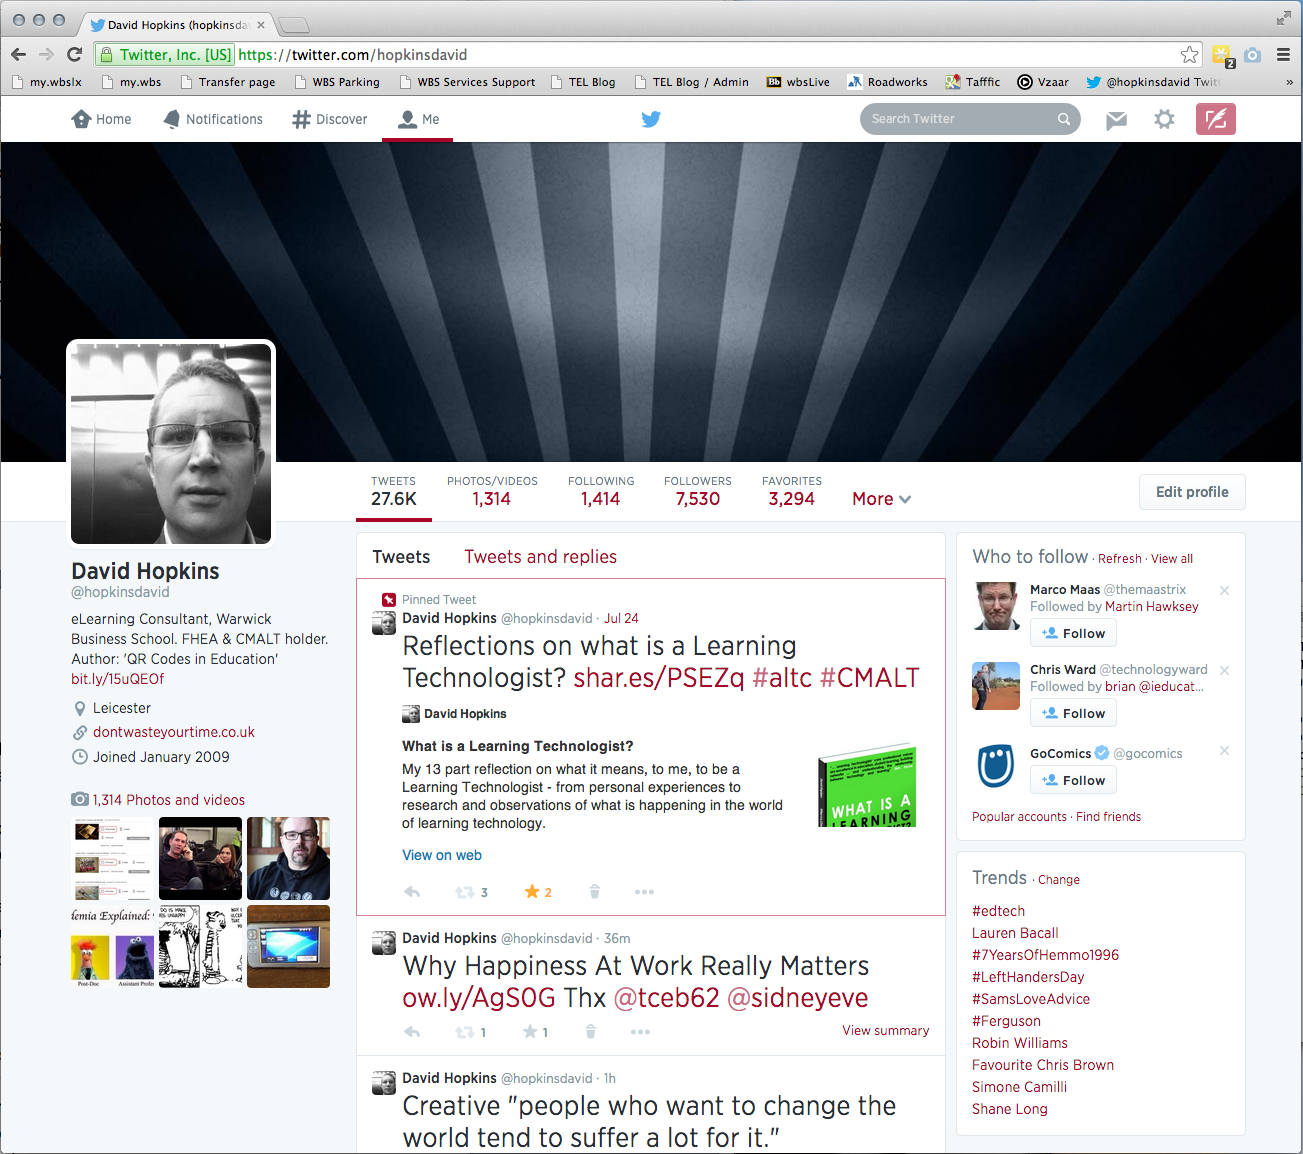1303x1154 pixels.
Task: Reply to the pinned Learning Technologist tweet
Action: 412,892
